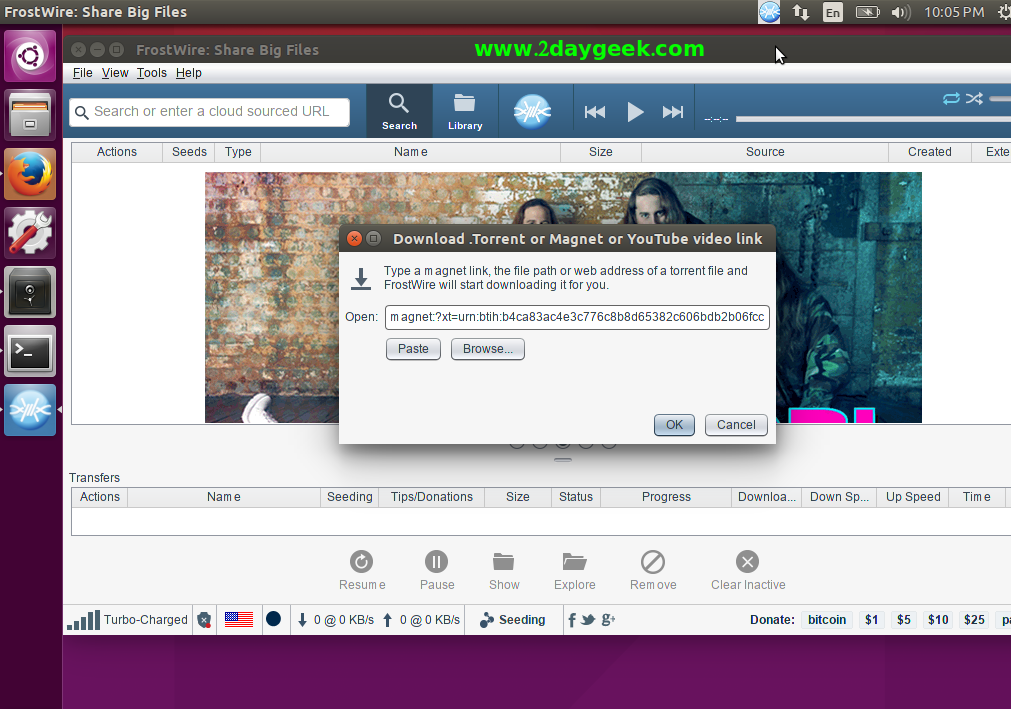Sort transfers by Up Speed column
This screenshot has width=1011, height=709.
913,497
